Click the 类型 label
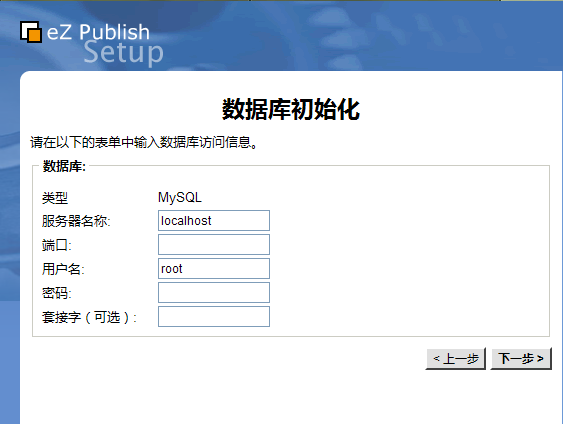563x424 pixels. tap(55, 197)
